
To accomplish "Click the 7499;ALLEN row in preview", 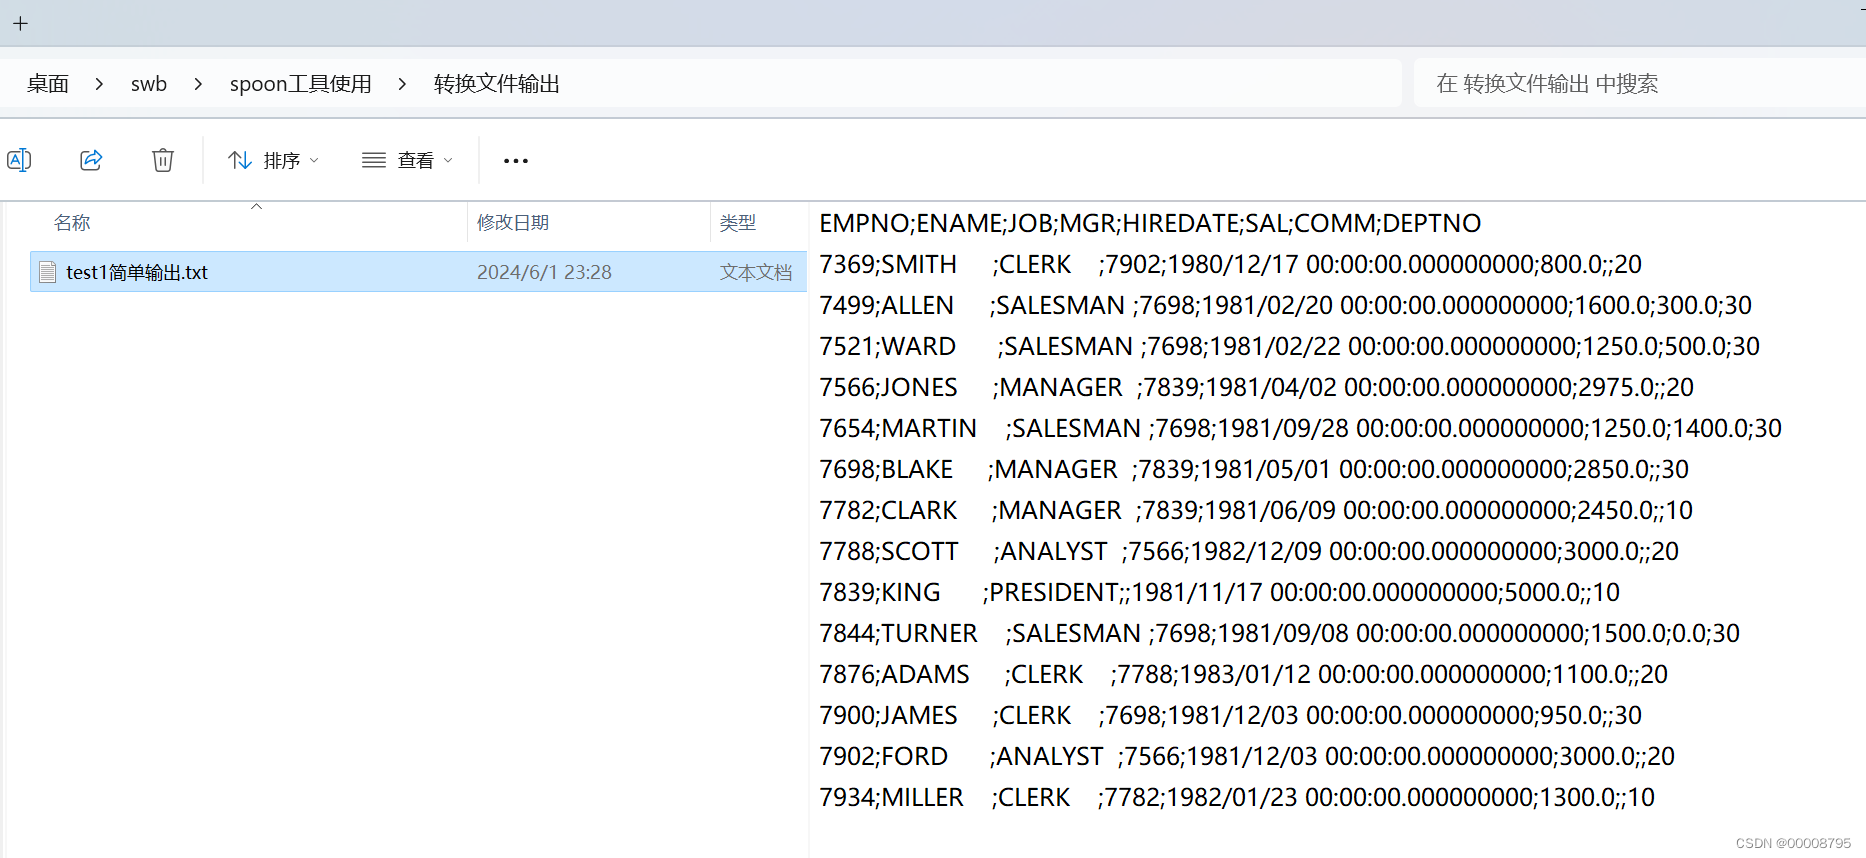I will pos(1285,305).
